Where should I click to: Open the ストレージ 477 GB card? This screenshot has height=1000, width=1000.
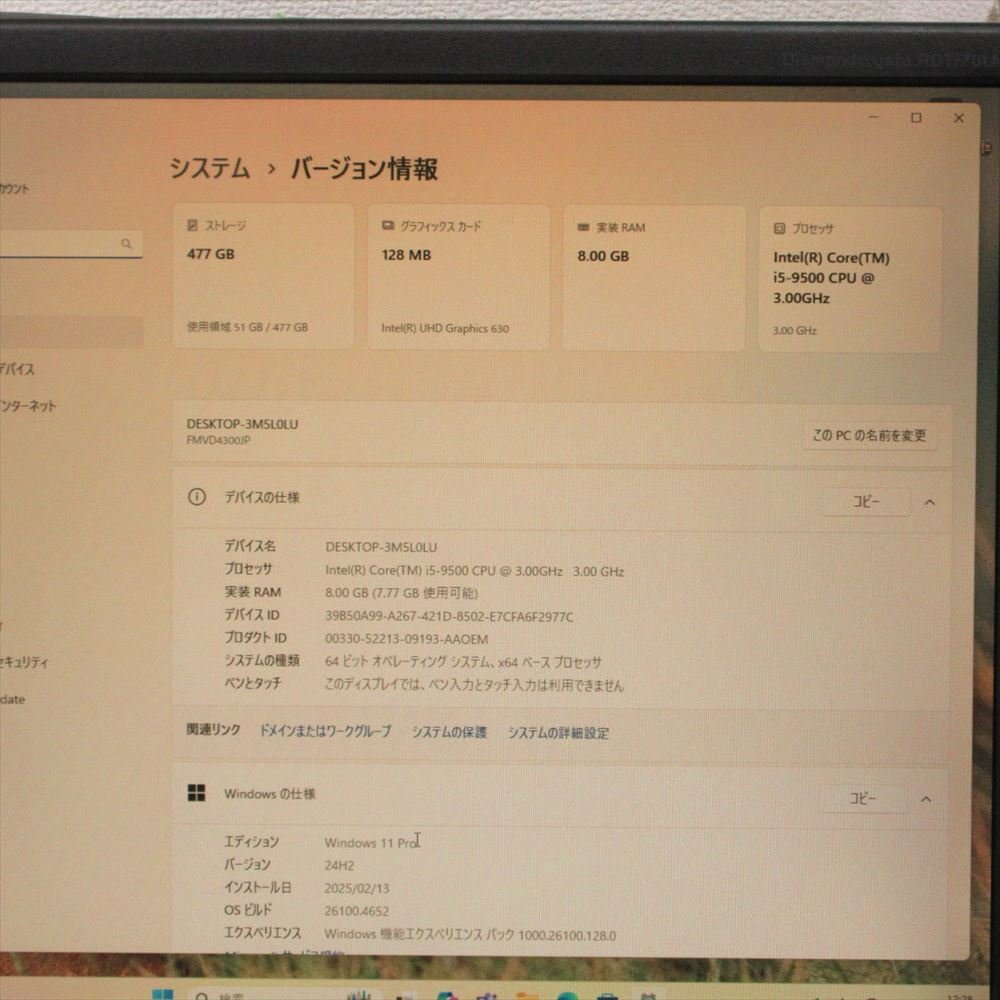pyautogui.click(x=263, y=276)
